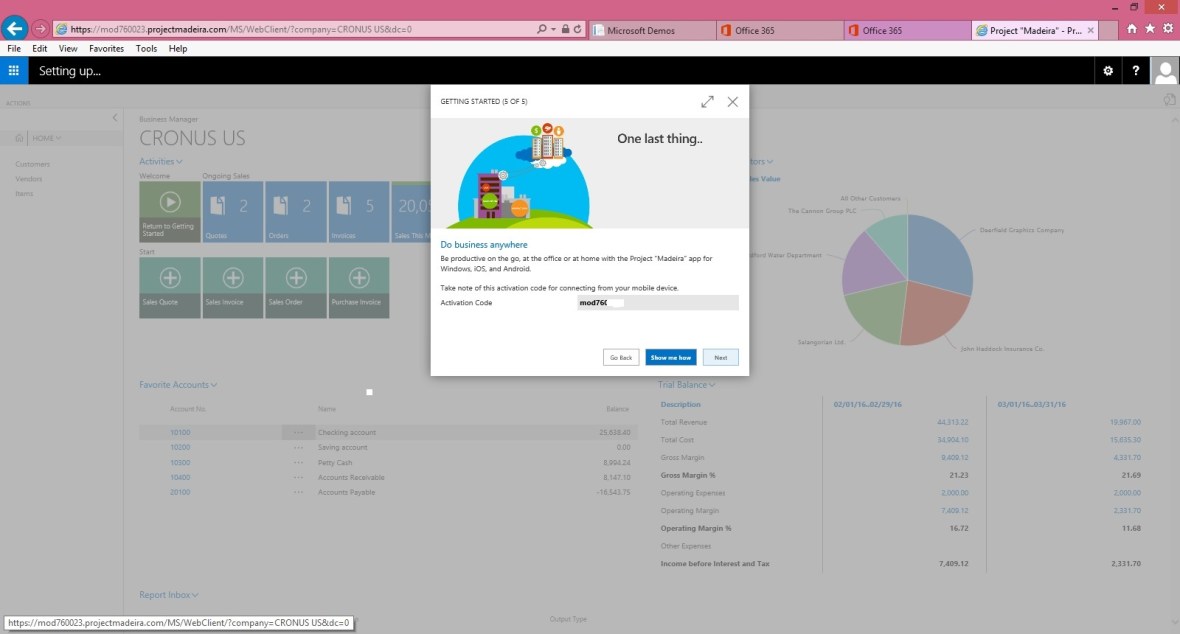Expand the Getting Started dialog to full size
Viewport: 1180px width, 634px height.
[708, 102]
